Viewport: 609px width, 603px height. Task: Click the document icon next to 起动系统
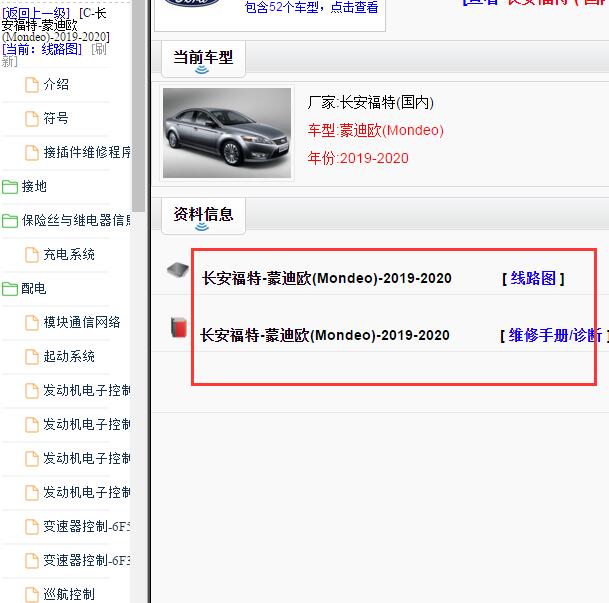[x=32, y=357]
